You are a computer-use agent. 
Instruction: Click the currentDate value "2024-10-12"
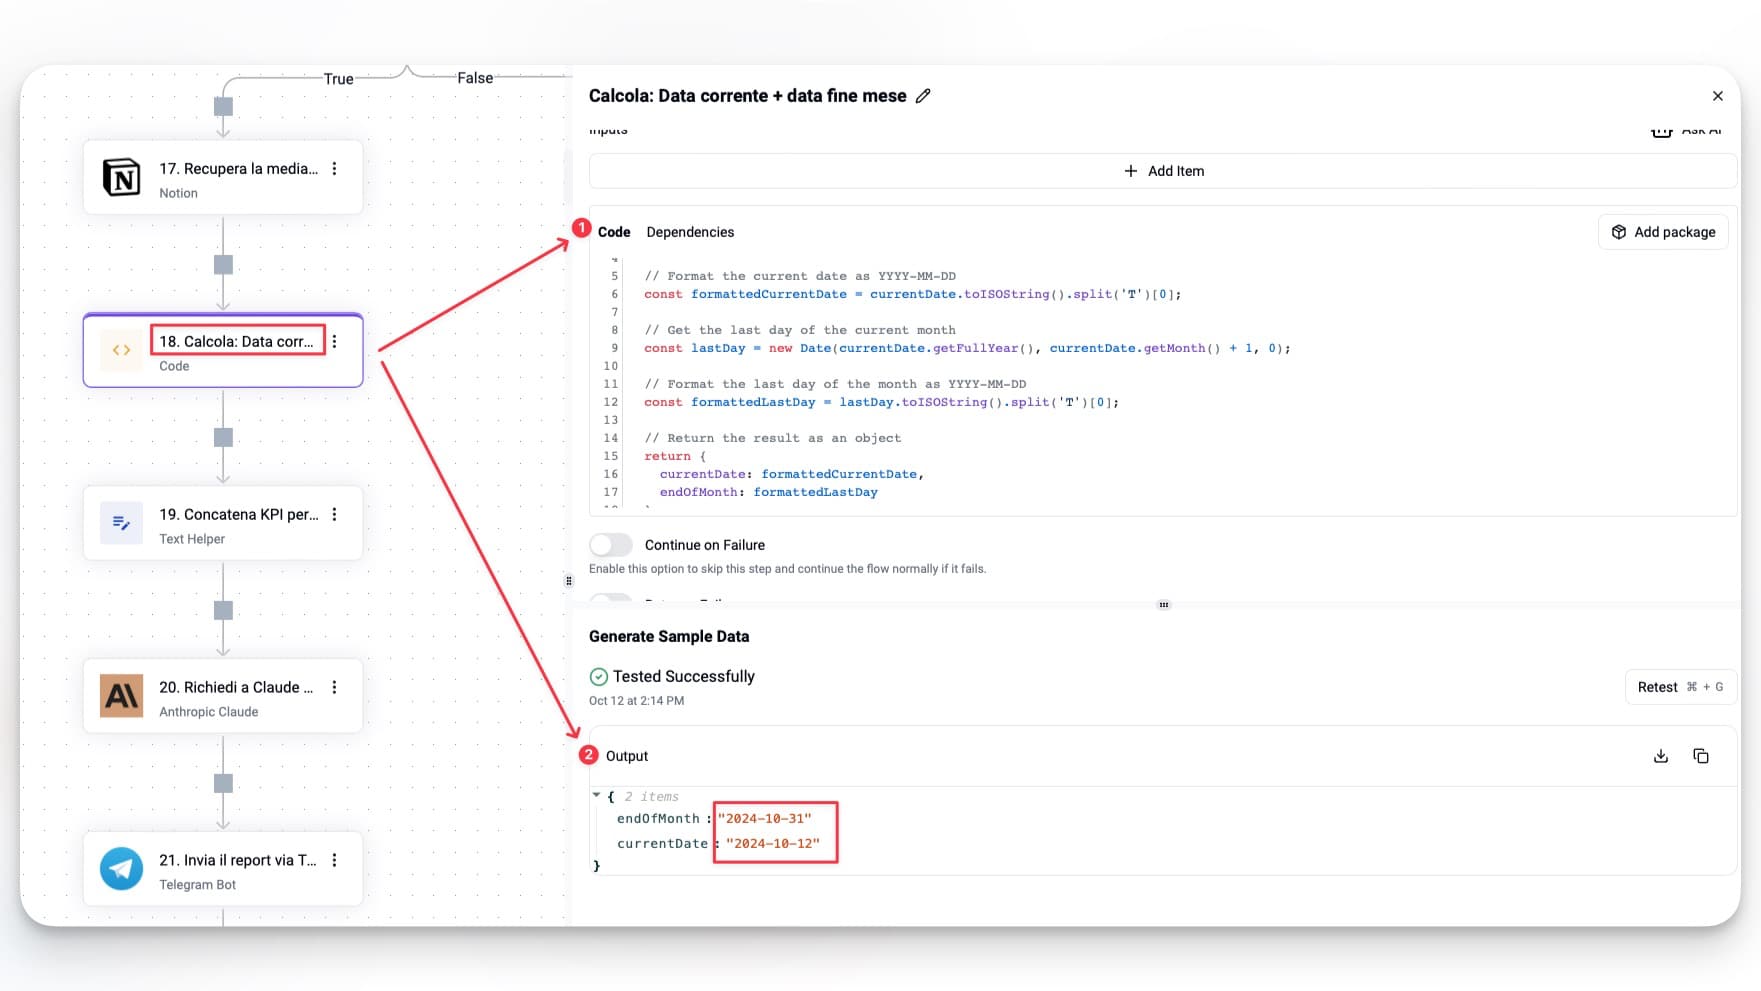[x=773, y=844]
